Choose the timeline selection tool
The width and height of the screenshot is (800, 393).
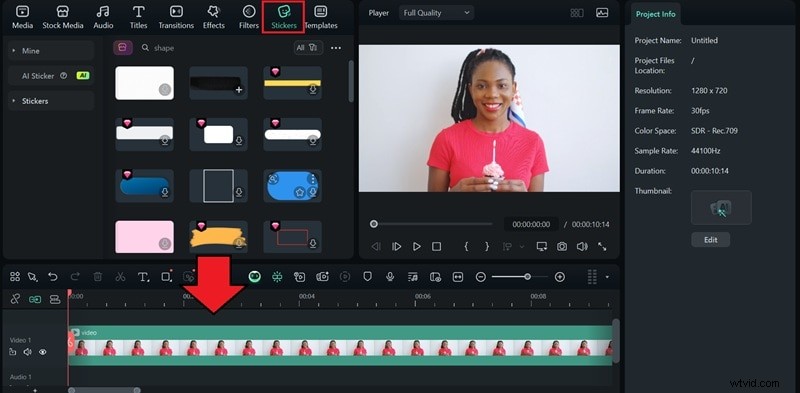[33, 277]
